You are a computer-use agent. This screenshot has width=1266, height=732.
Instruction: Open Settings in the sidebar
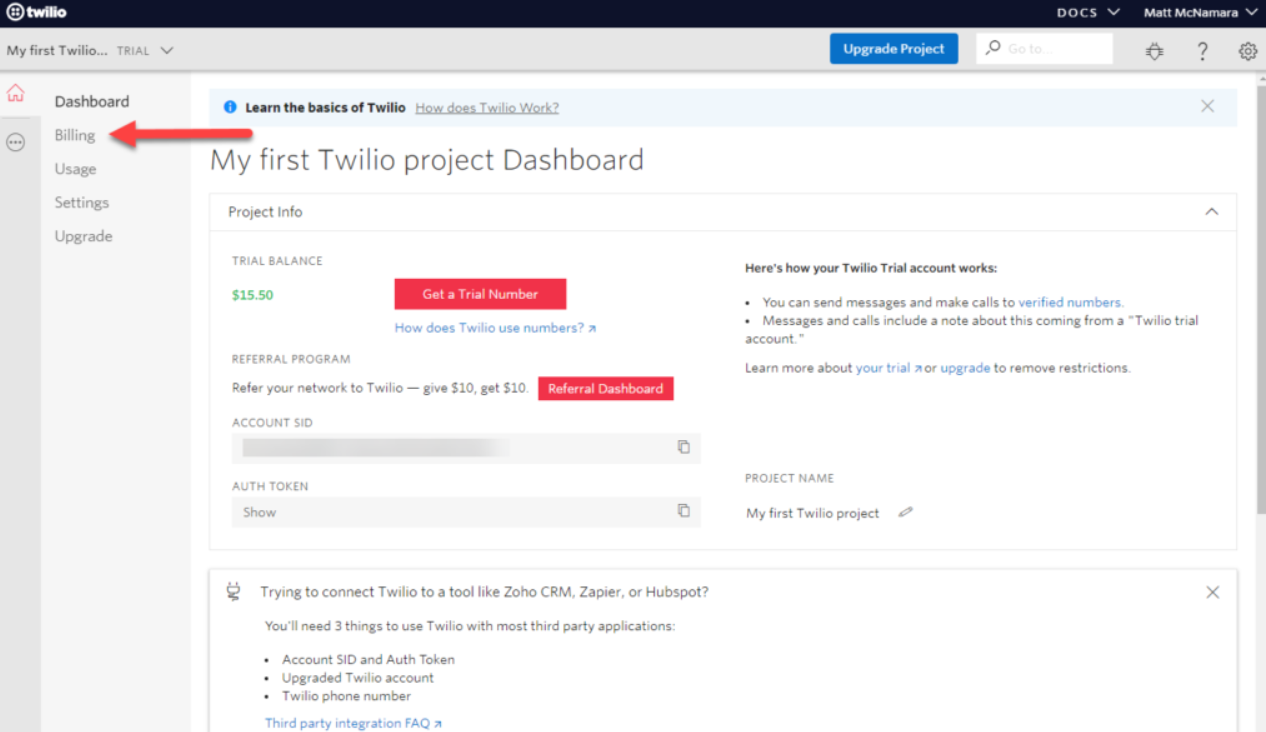tap(82, 202)
